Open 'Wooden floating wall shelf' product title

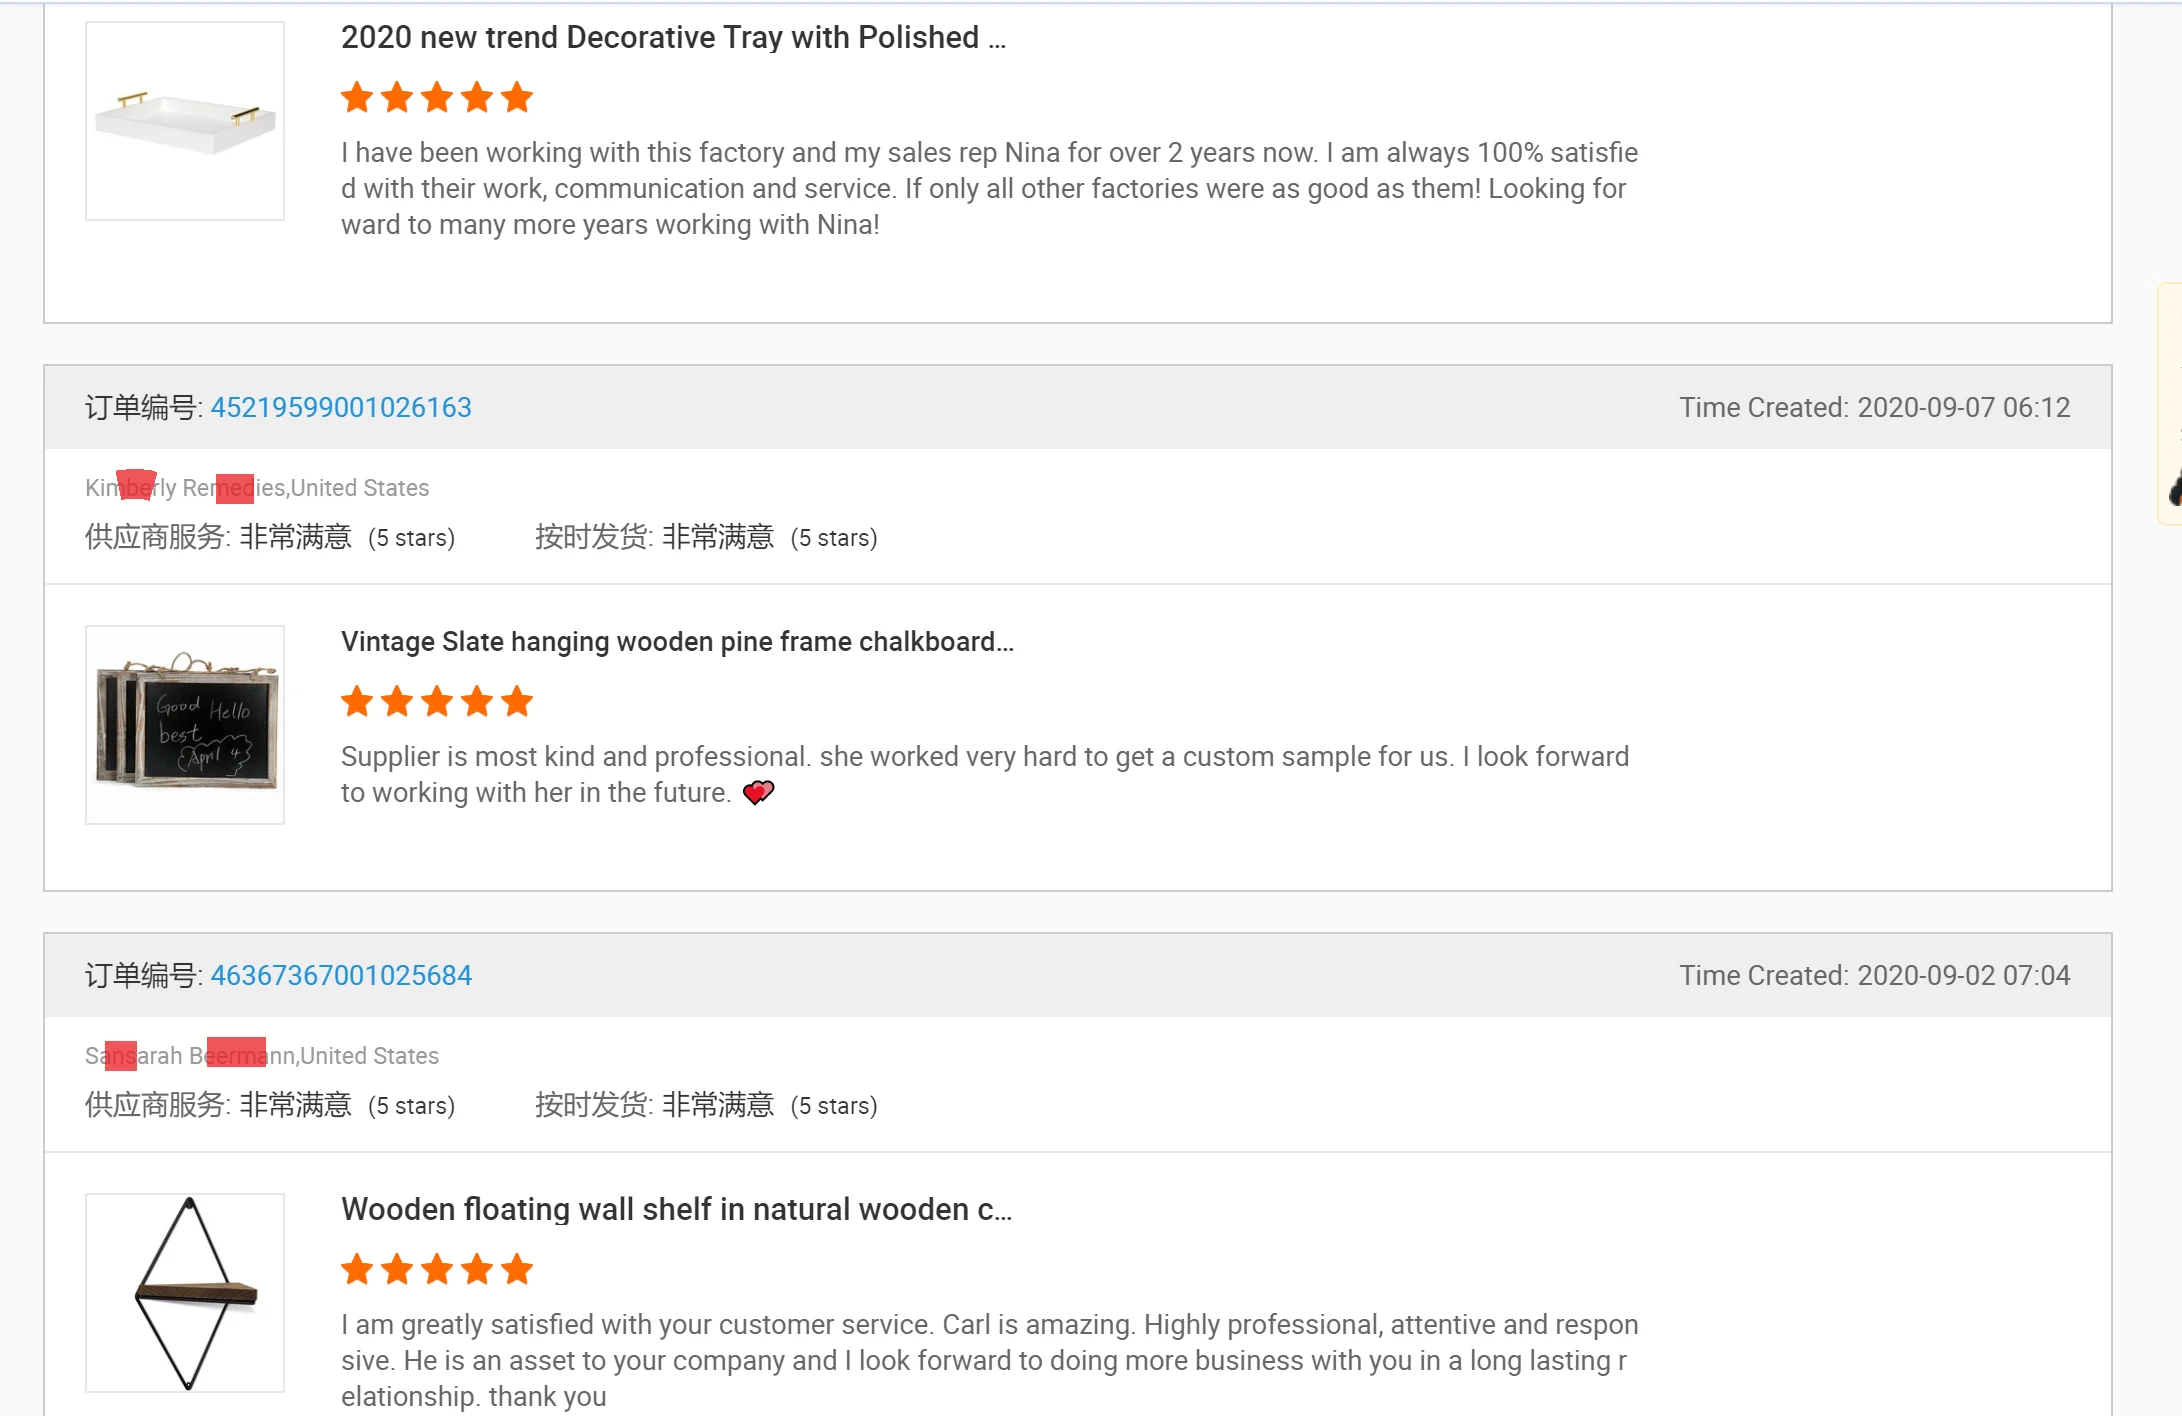(x=676, y=1210)
